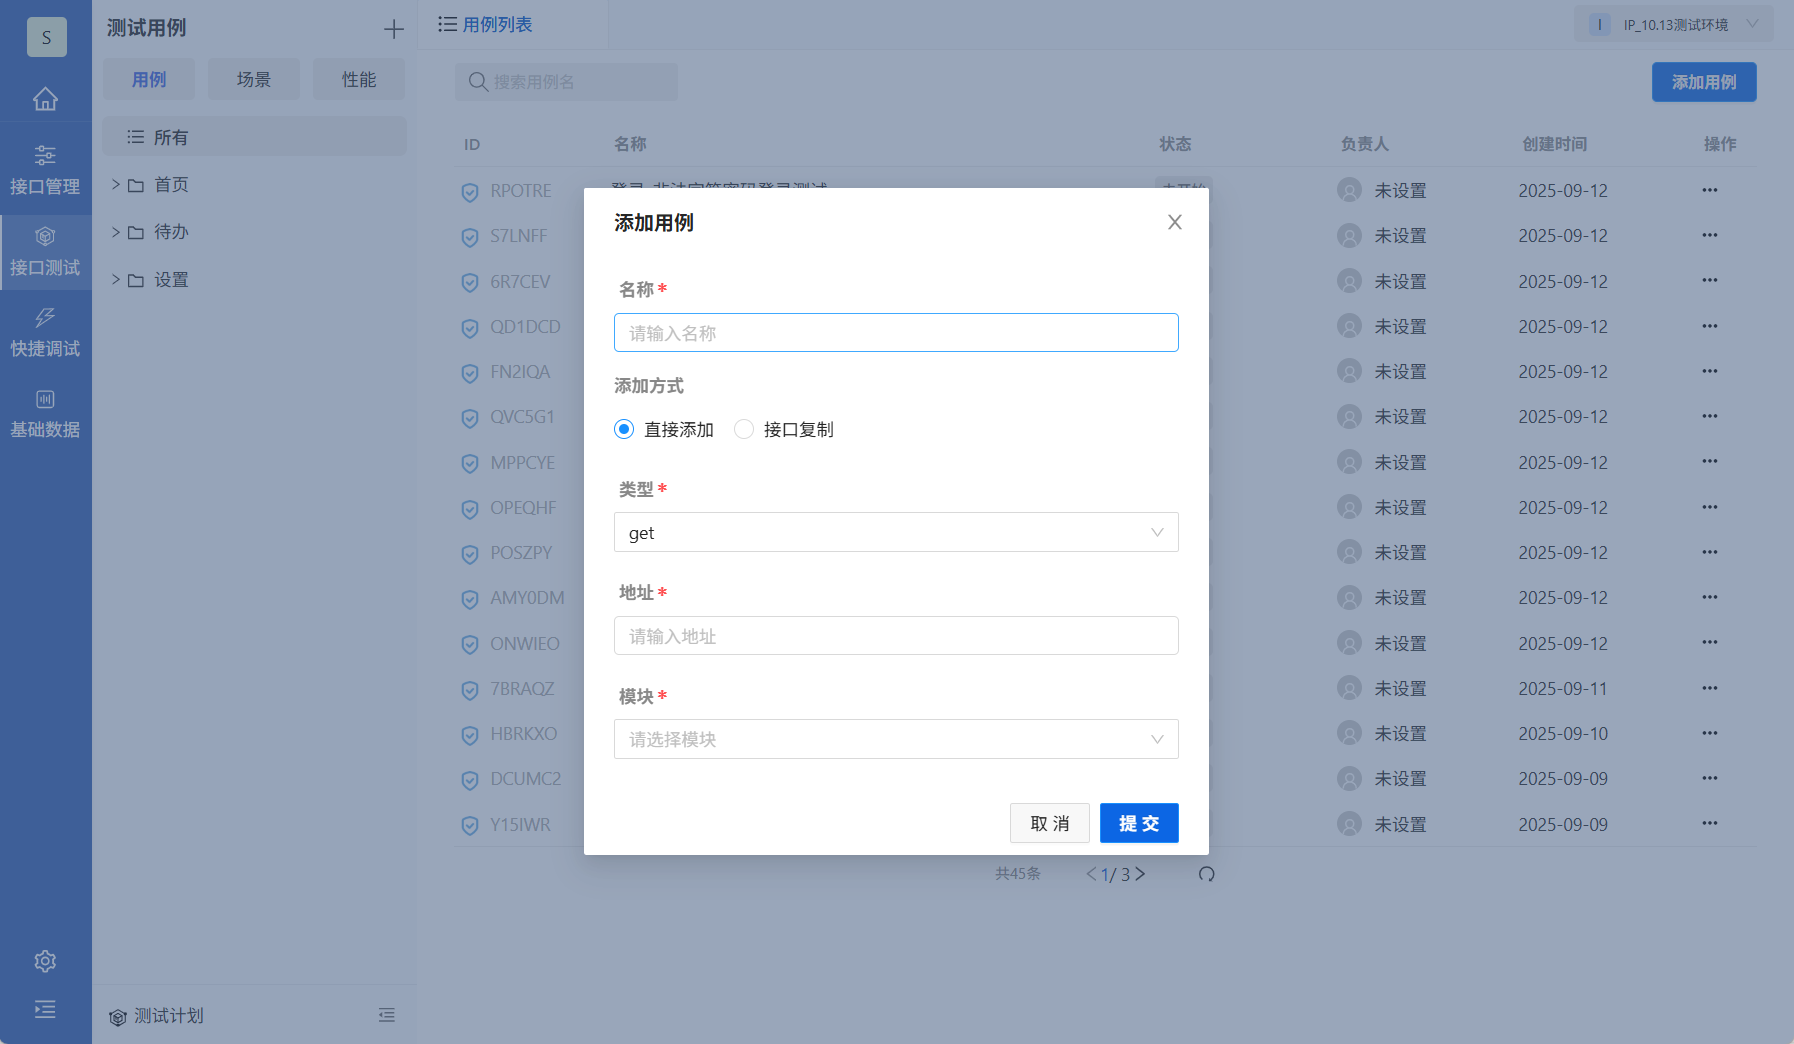Select the 接口复制 radio option
Image resolution: width=1794 pixels, height=1044 pixels.
click(744, 429)
